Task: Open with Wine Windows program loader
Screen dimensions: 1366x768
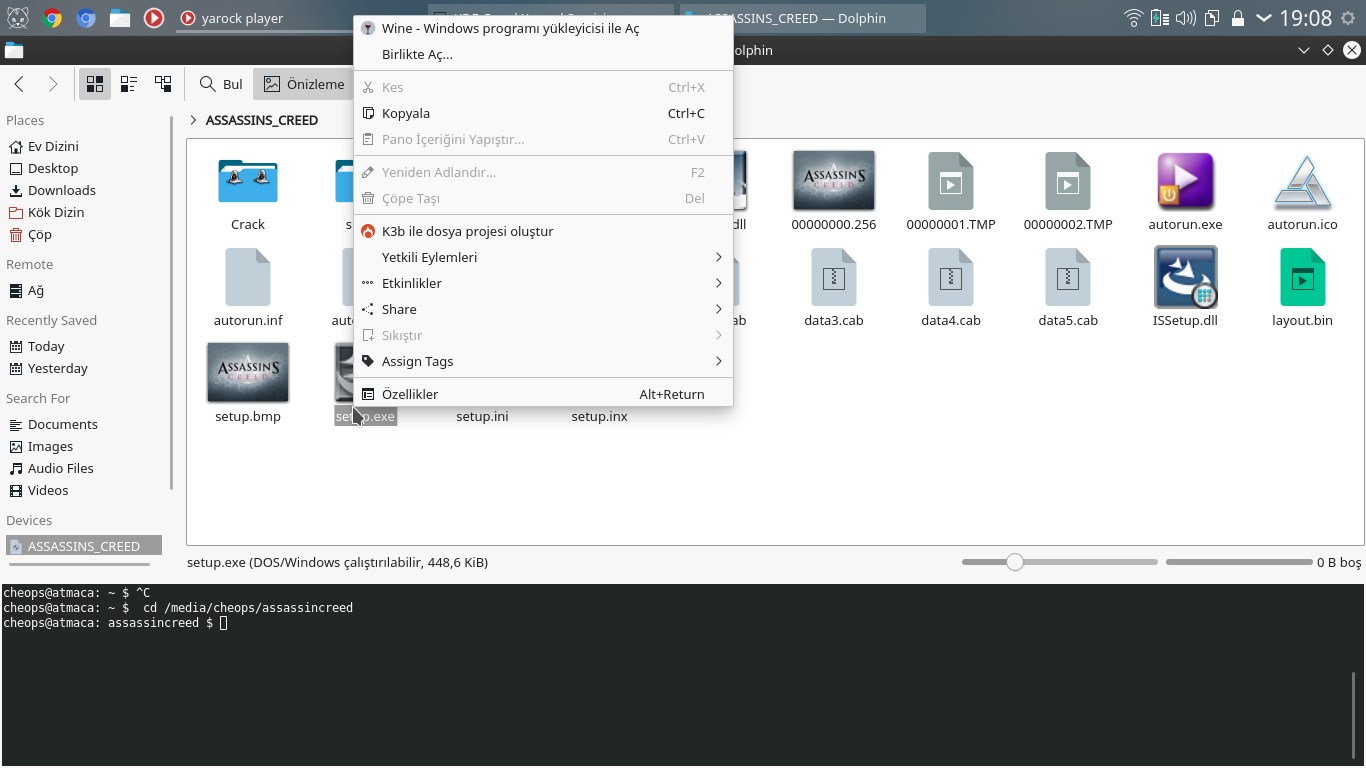Action: tap(510, 28)
